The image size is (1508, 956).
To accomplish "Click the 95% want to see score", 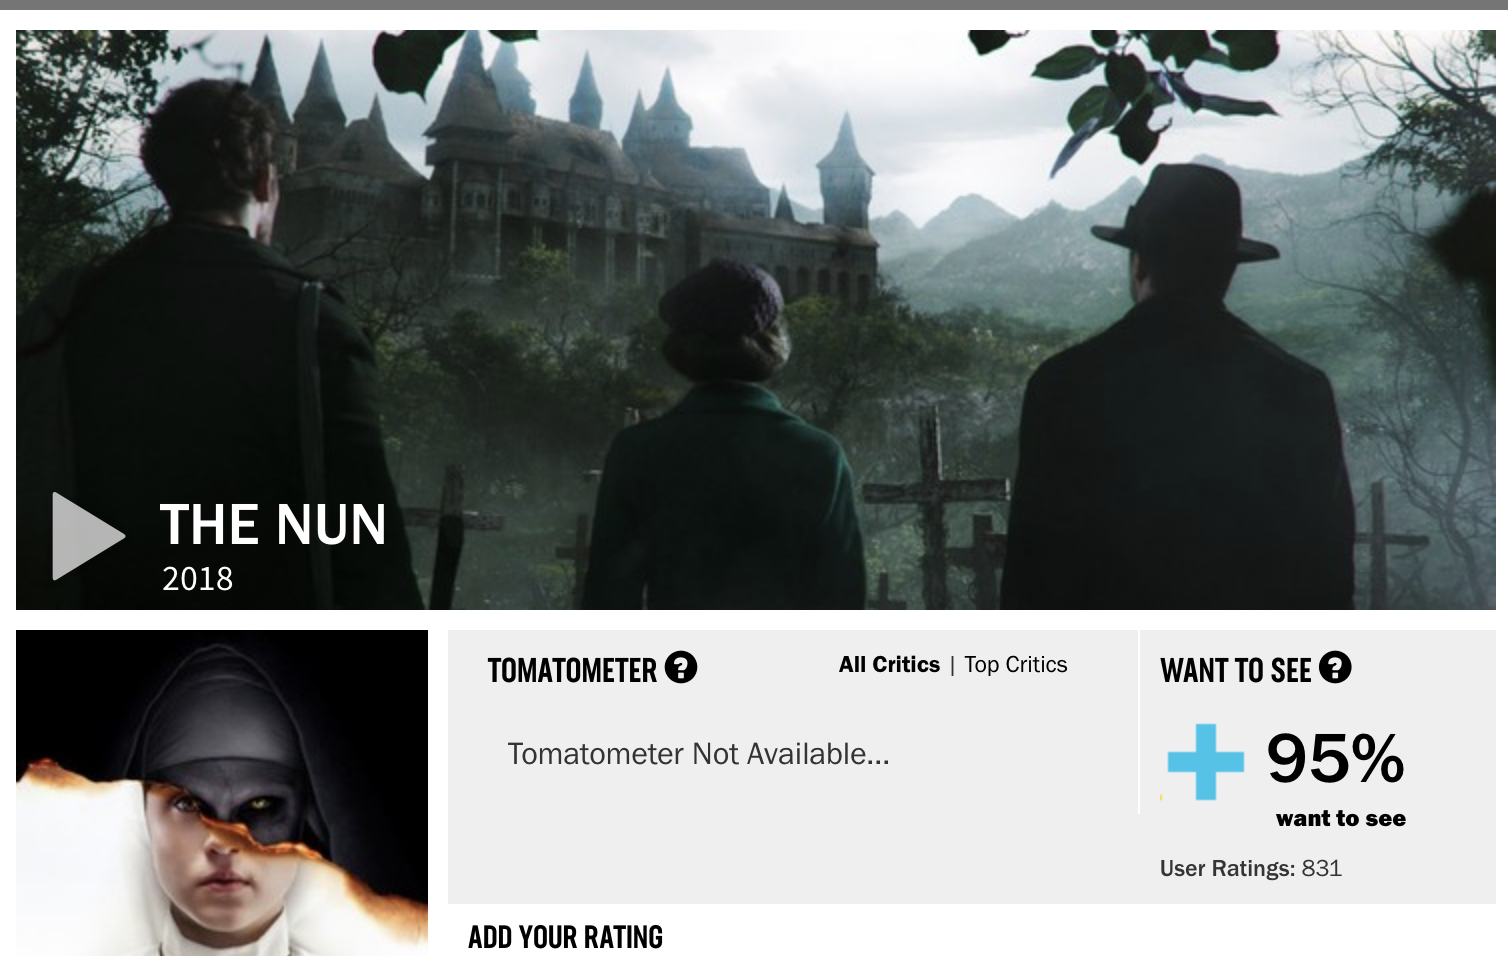I will click(x=1335, y=758).
